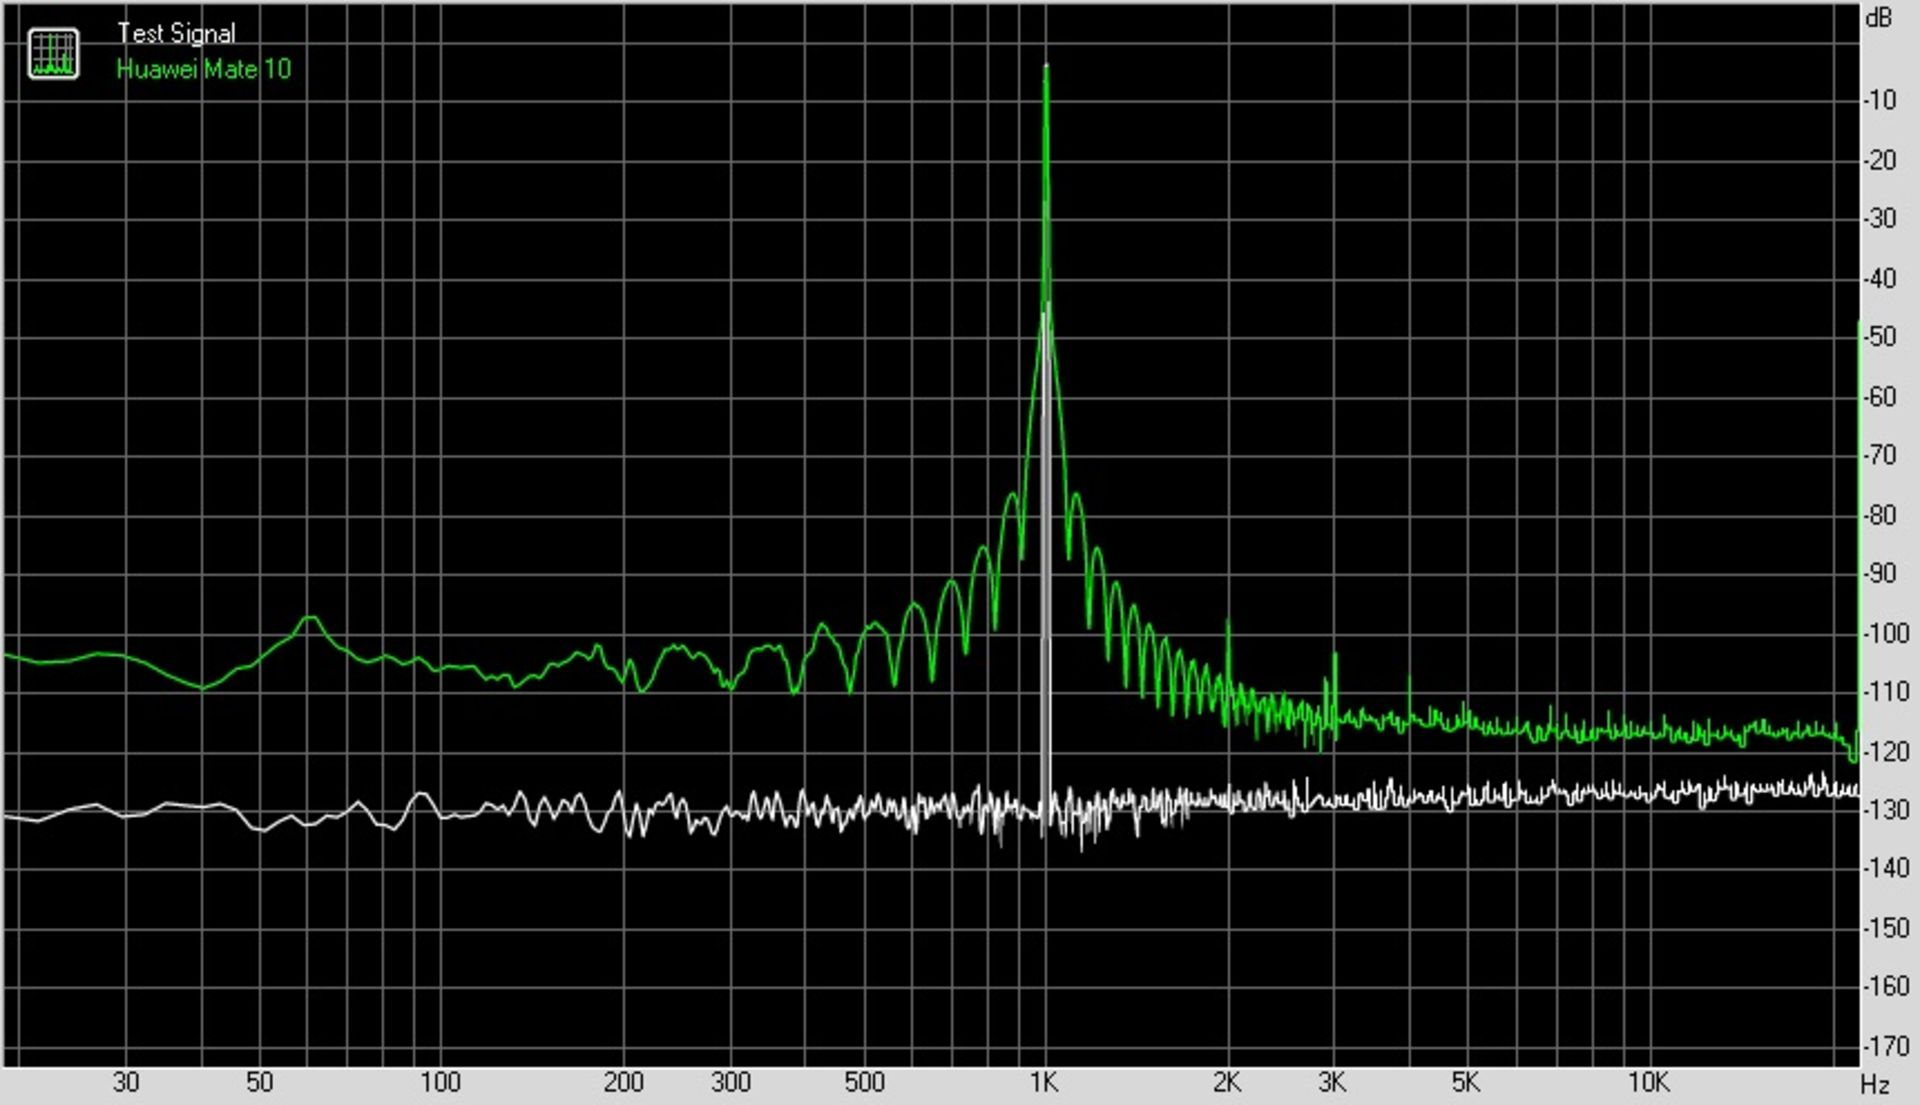
Task: Click the -100 dB level label
Action: 1885,633
